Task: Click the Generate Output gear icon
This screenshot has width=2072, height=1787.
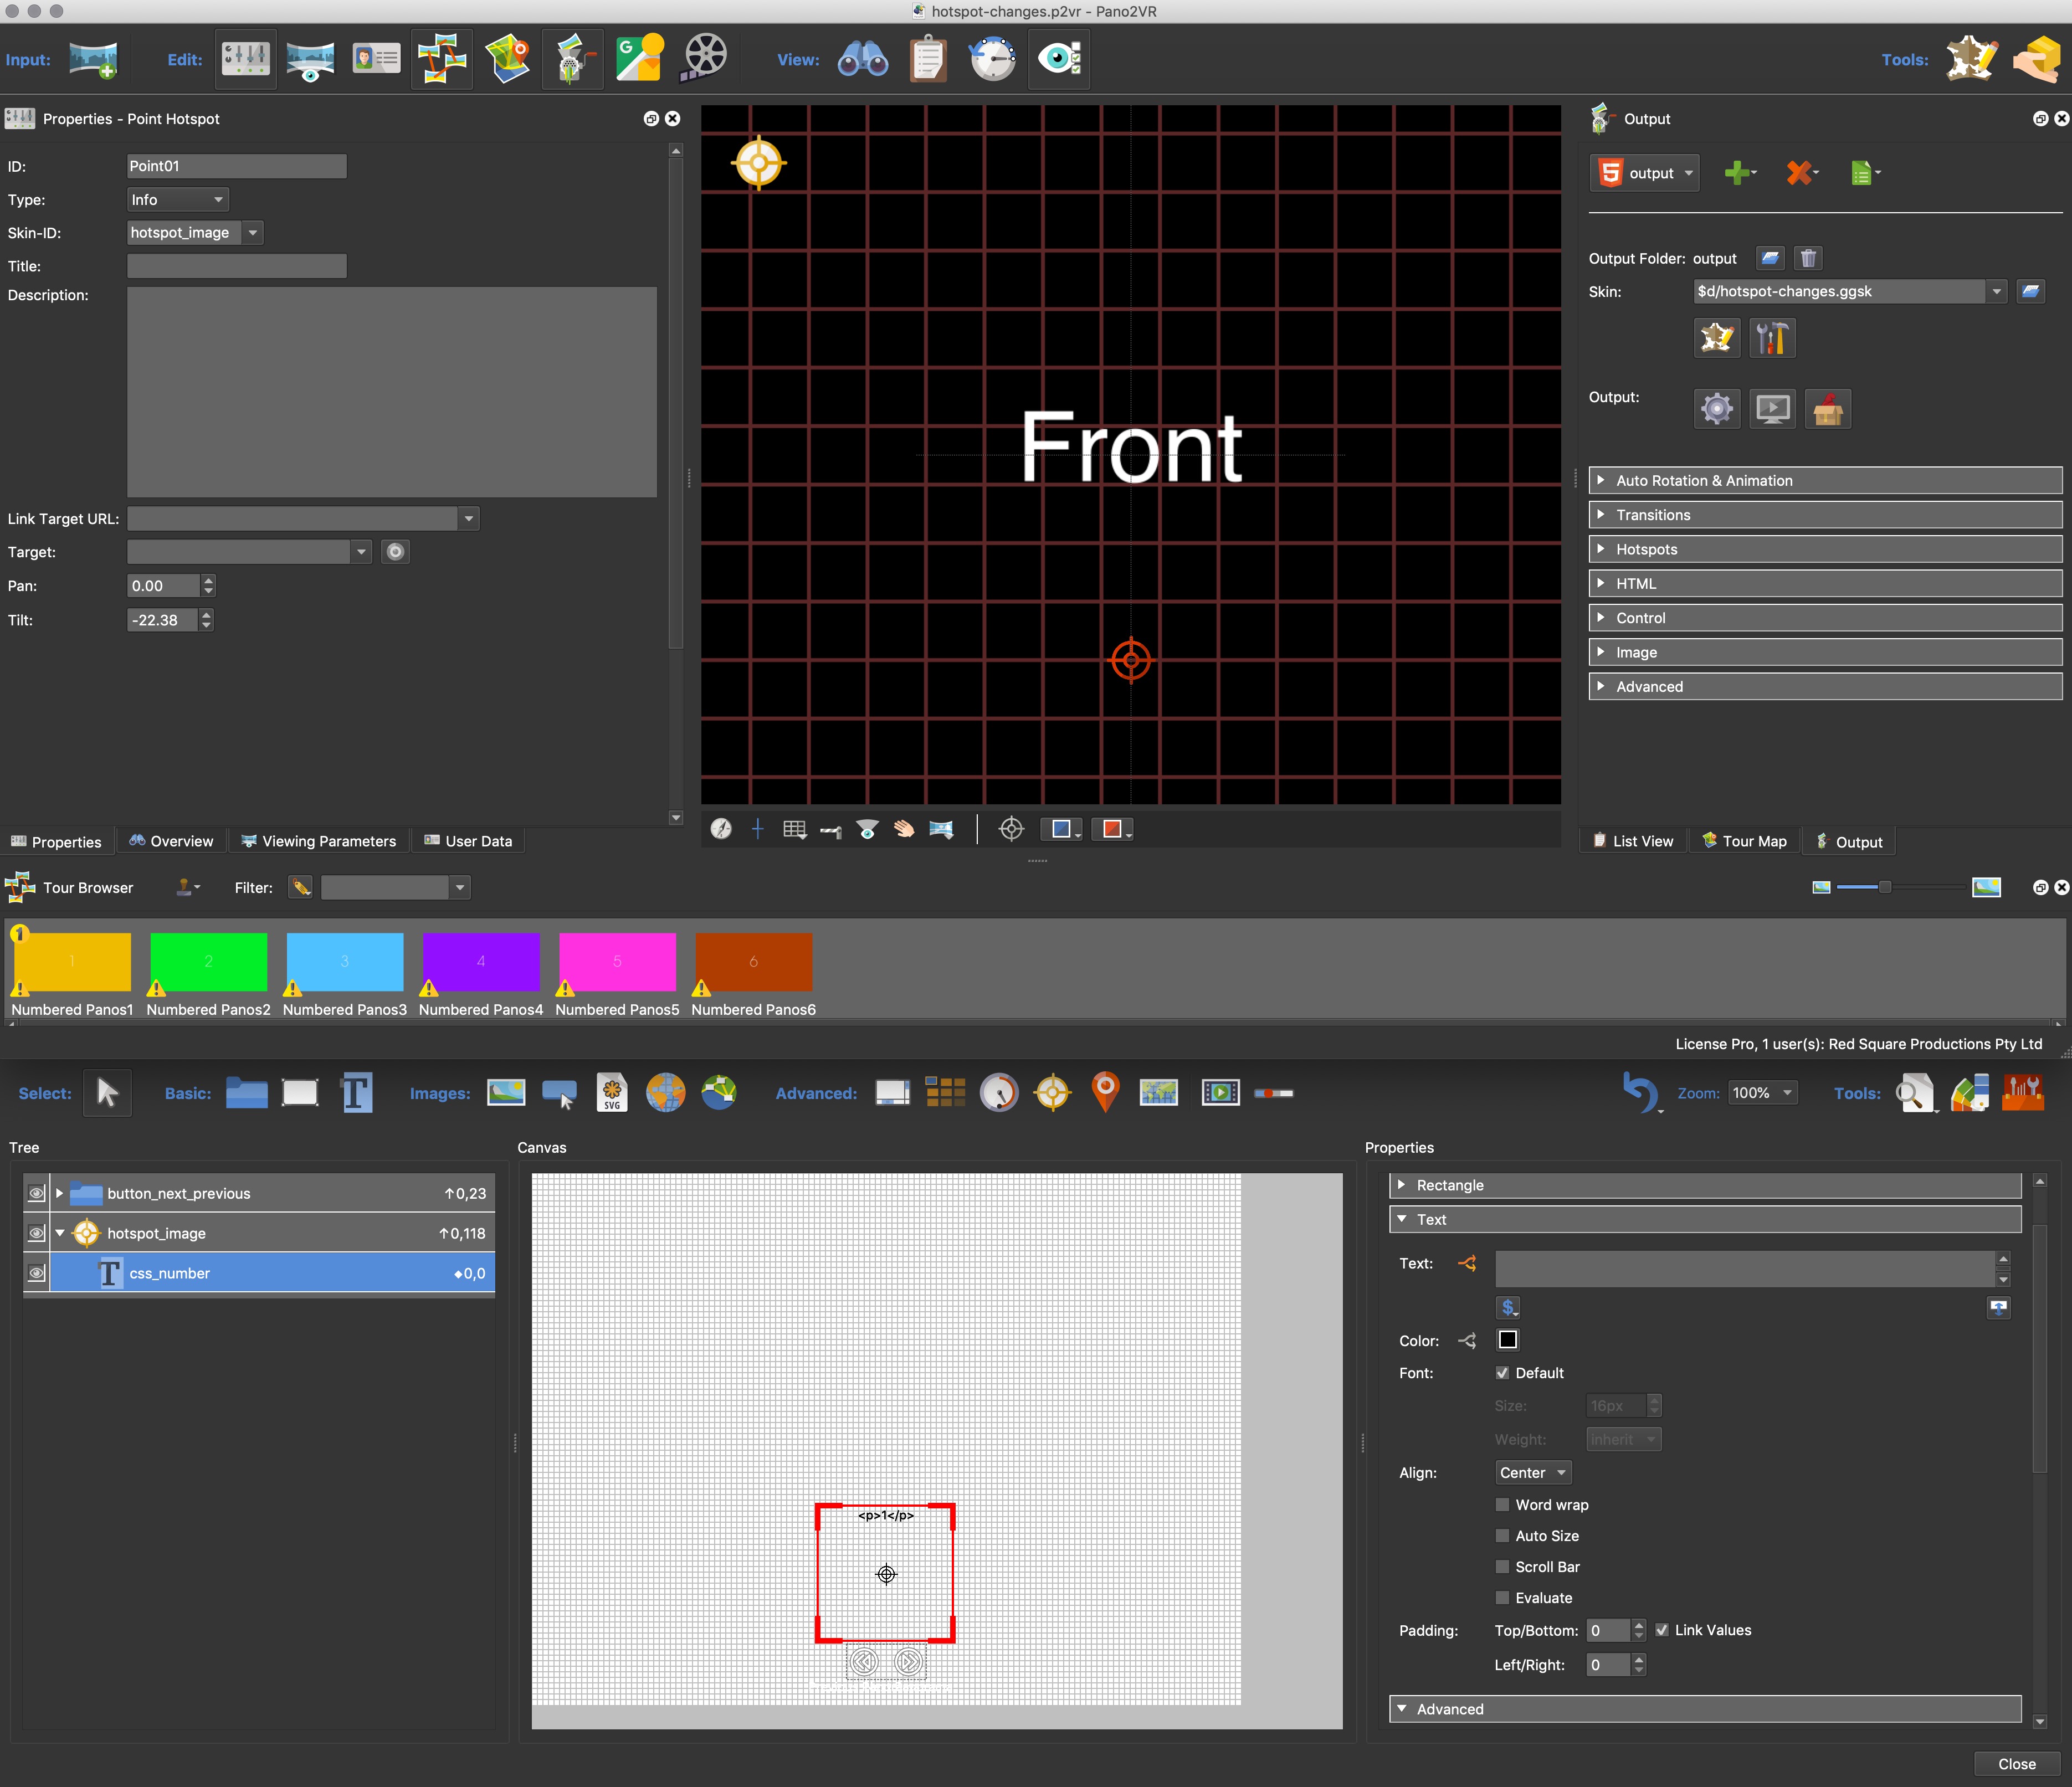Action: click(x=1717, y=409)
